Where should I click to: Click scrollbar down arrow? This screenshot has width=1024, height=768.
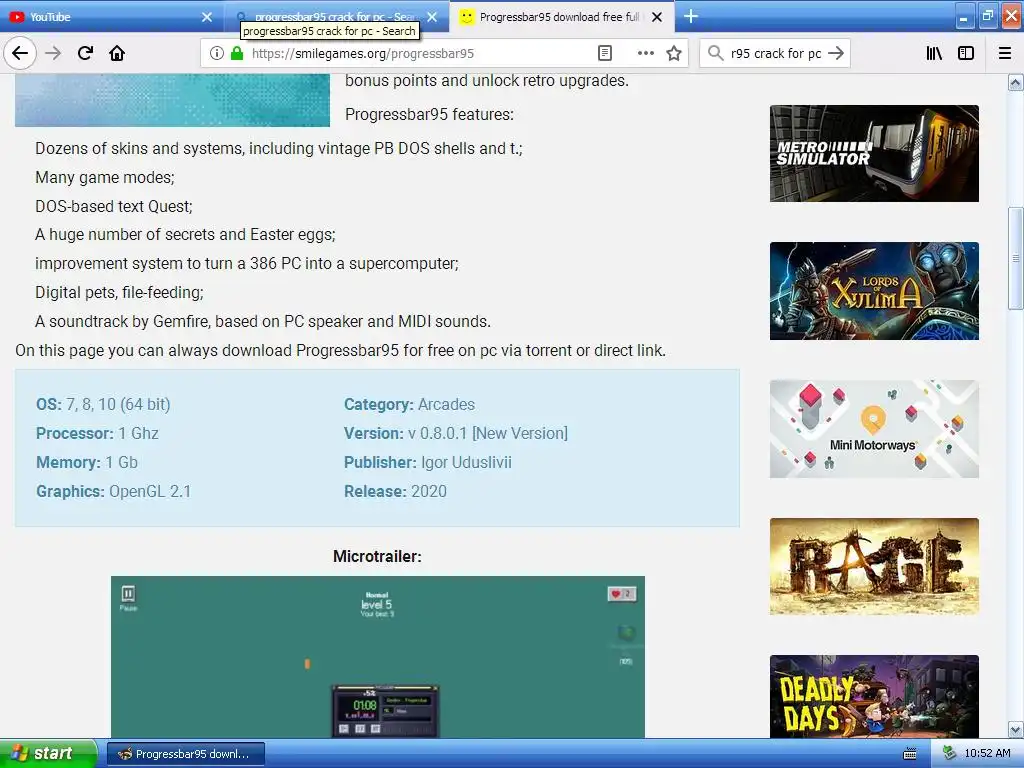pyautogui.click(x=1015, y=729)
